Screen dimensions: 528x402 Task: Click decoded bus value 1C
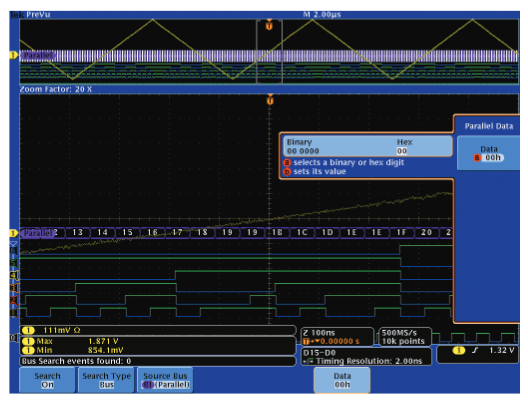[302, 232]
